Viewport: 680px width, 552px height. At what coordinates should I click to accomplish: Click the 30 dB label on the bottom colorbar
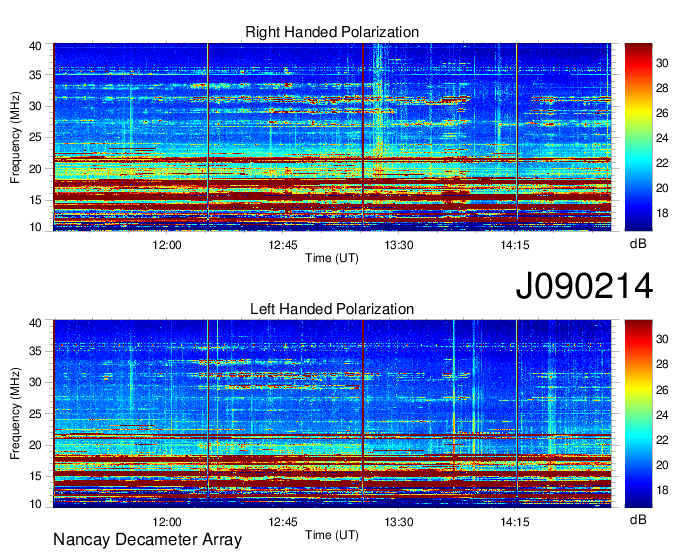pos(662,339)
